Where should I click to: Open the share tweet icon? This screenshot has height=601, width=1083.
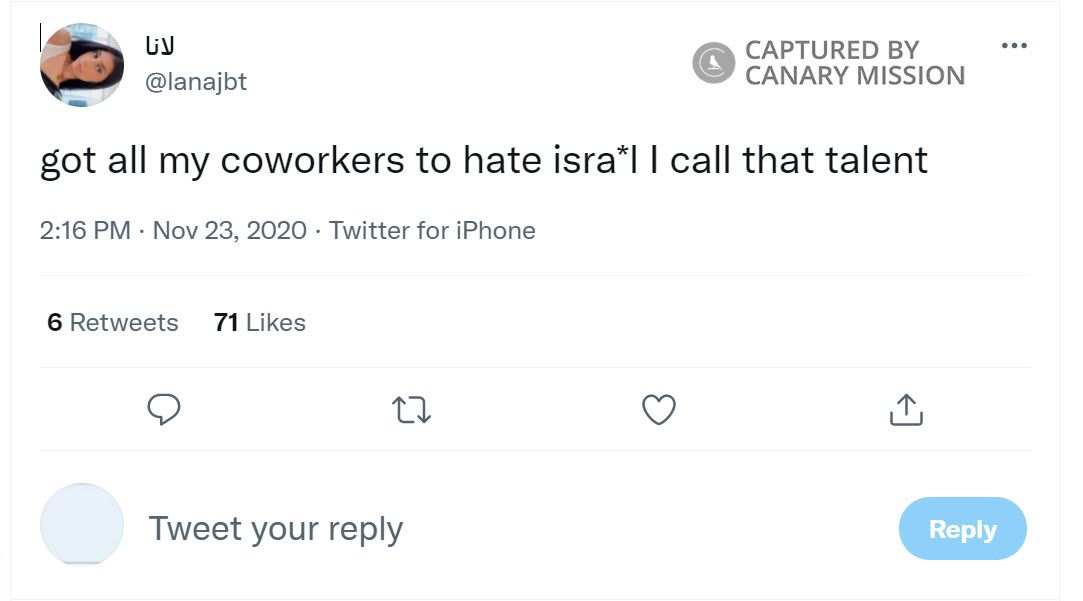tap(905, 410)
